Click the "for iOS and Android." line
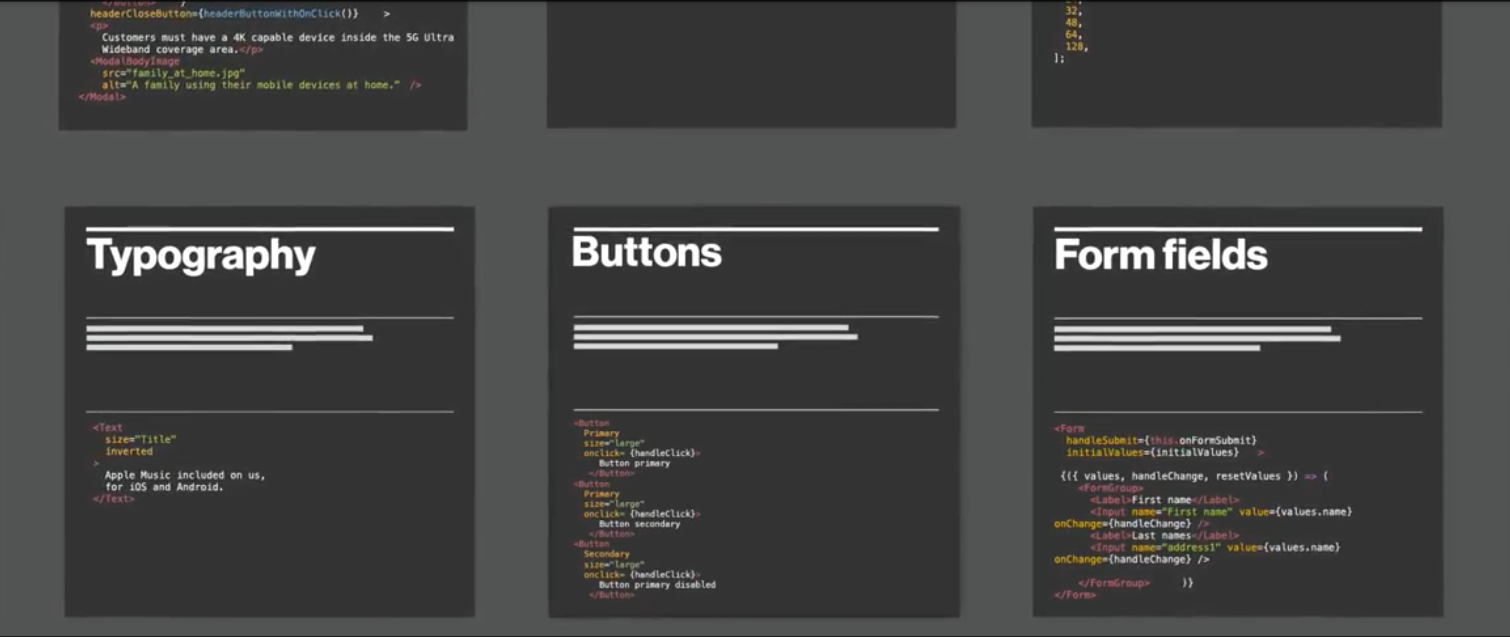 coord(164,487)
